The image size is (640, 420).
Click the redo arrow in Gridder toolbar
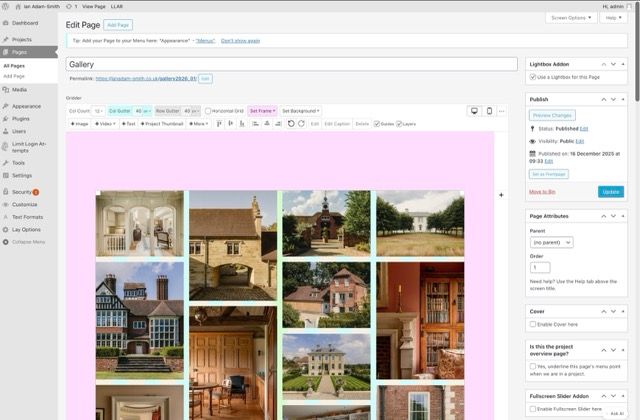click(301, 124)
